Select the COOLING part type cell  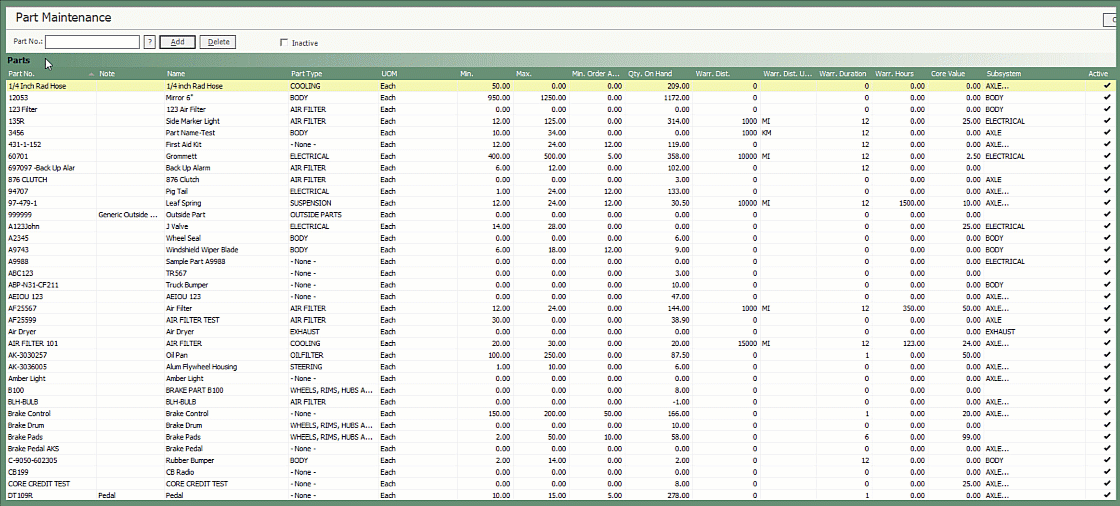[306, 86]
